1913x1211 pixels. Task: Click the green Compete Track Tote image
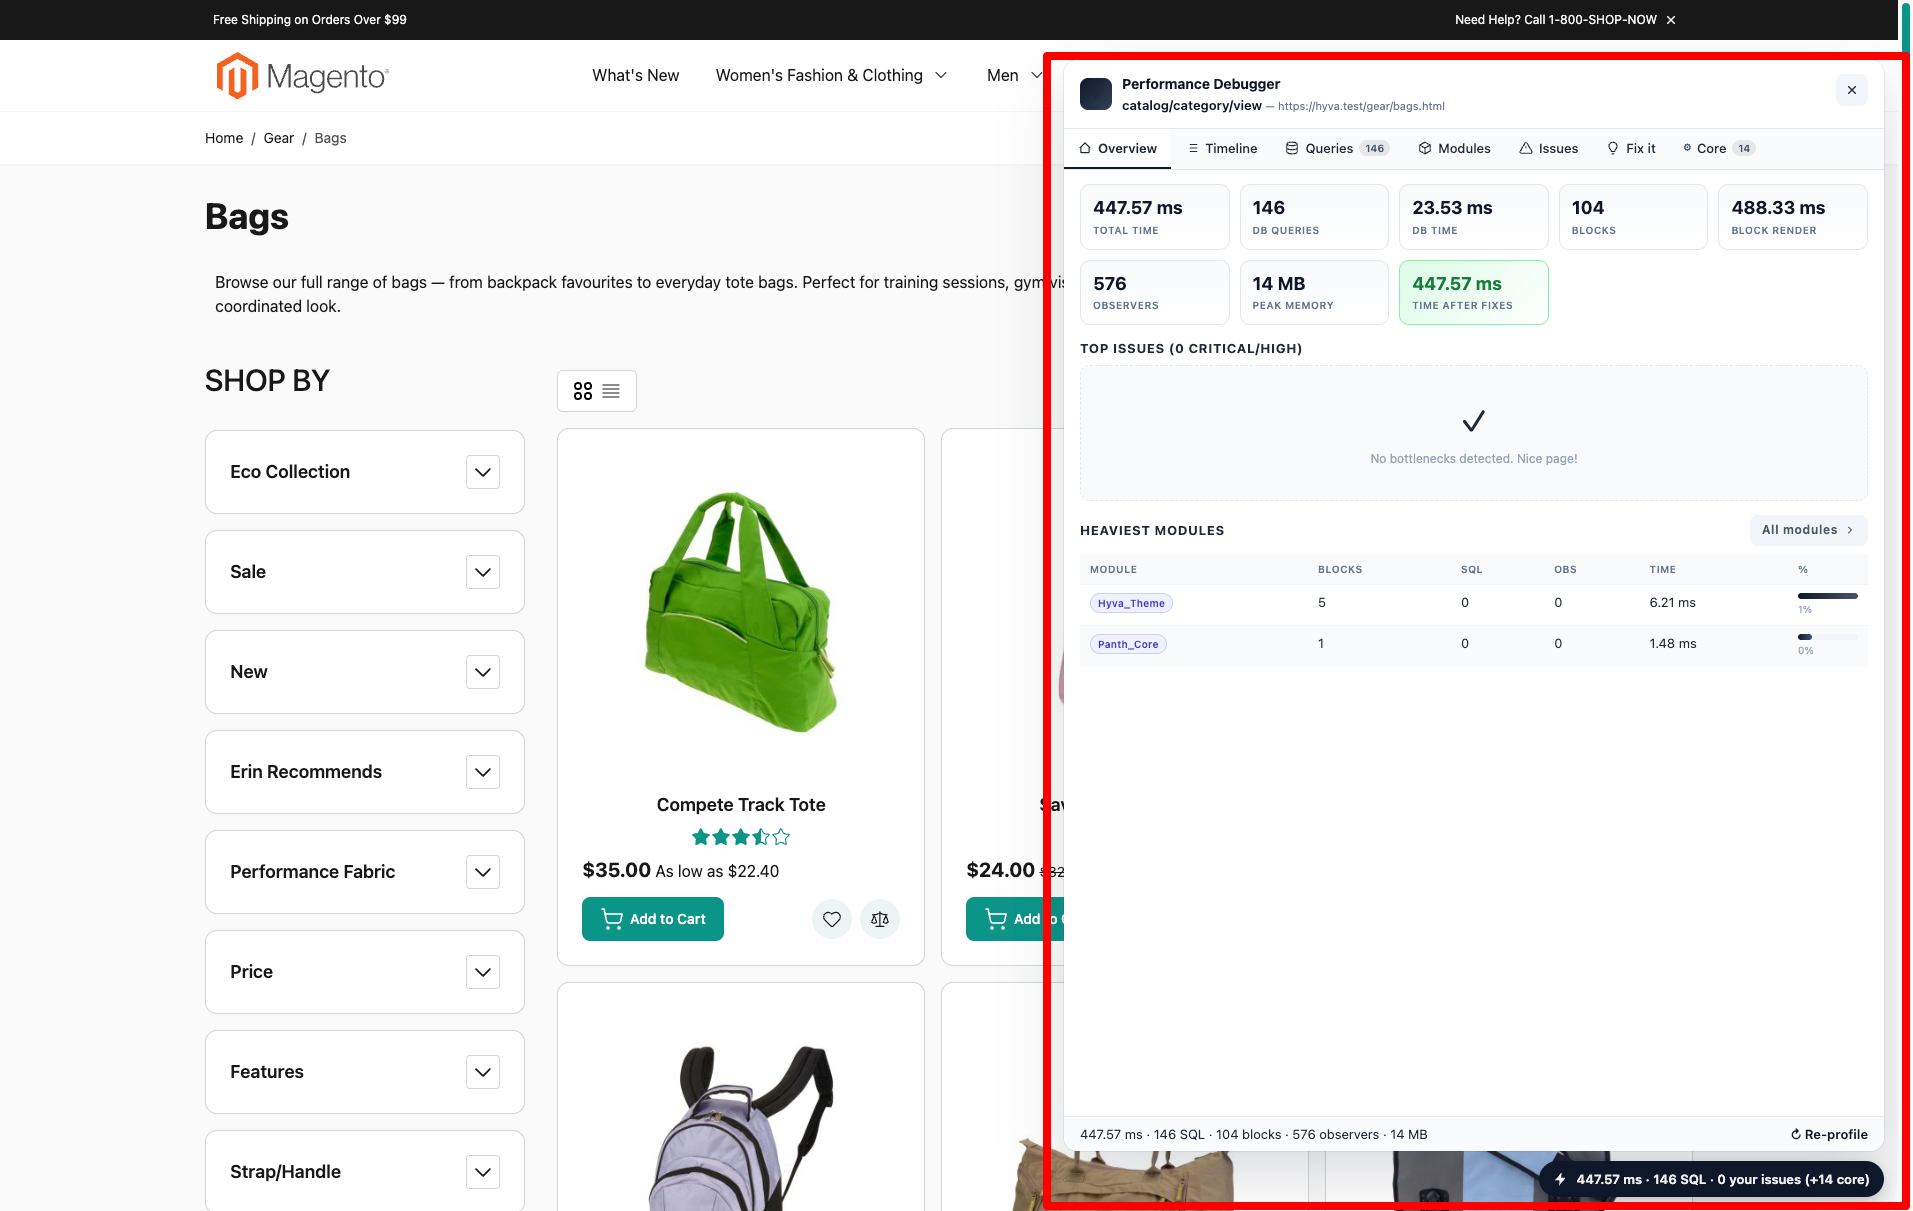741,610
